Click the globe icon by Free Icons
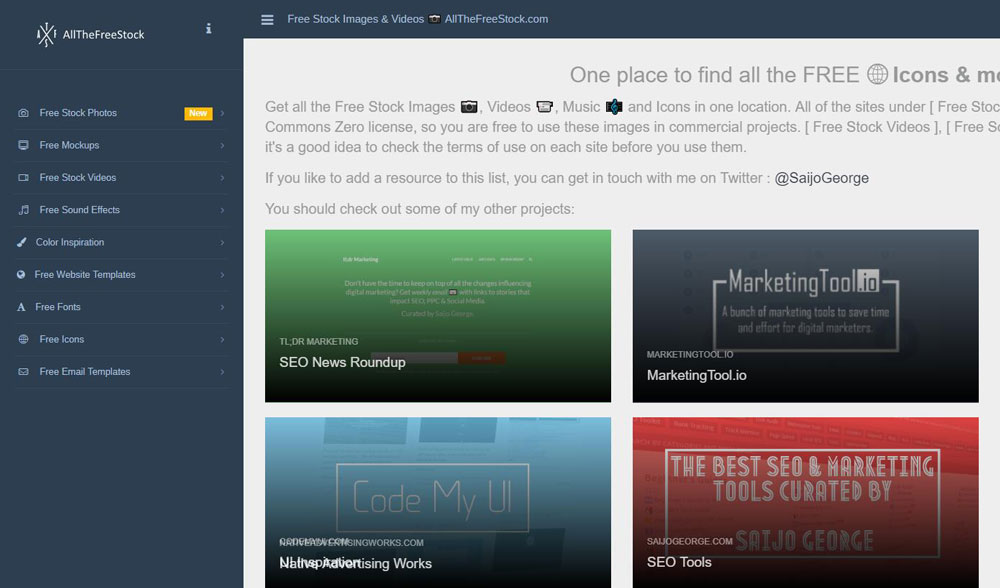The height and width of the screenshot is (588, 1000). click(x=24, y=339)
